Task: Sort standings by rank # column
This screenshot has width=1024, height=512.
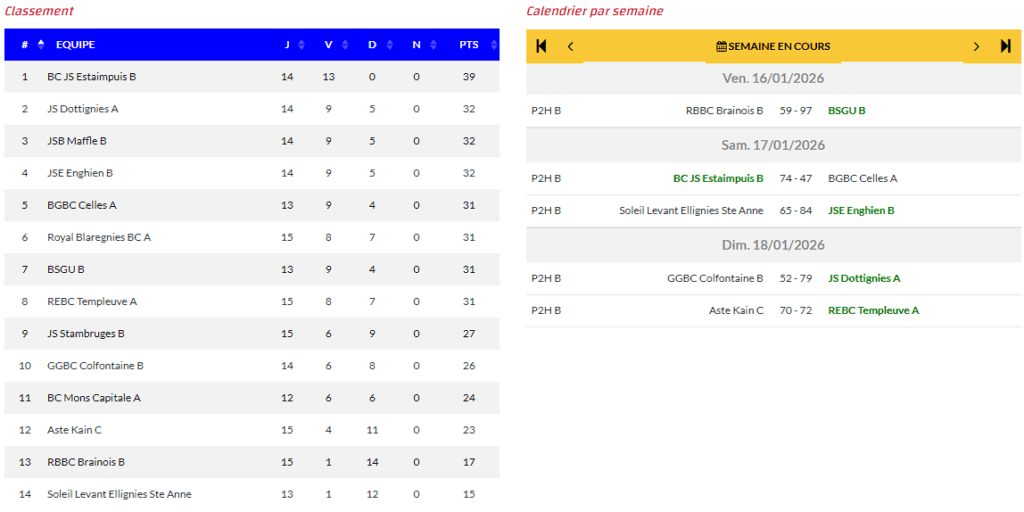Action: click(x=41, y=45)
